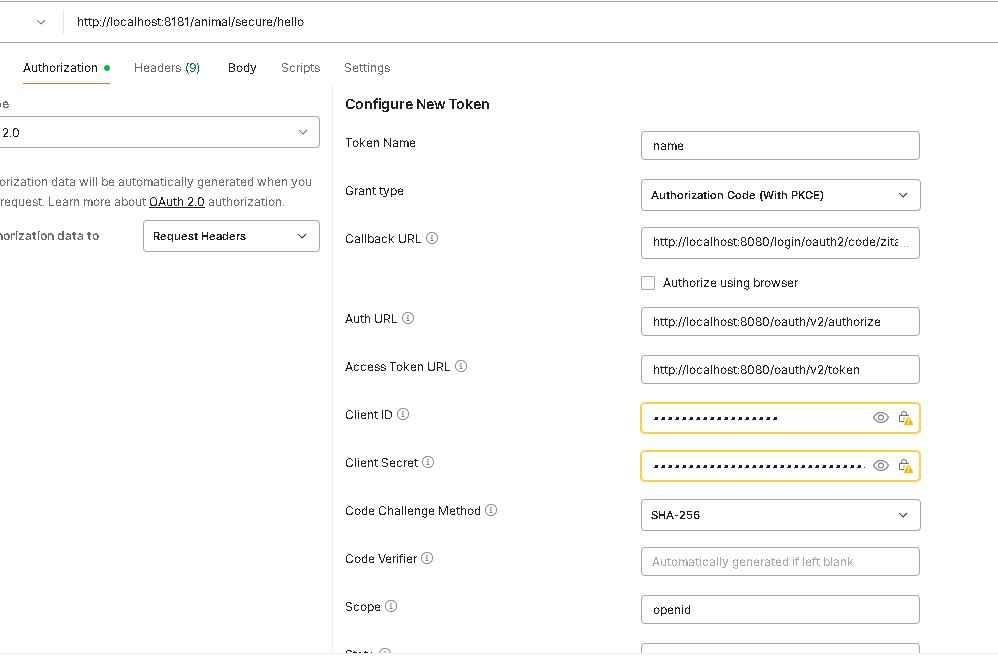Click info icon next to Access Token URL
Viewport: 998px width, 663px height.
pos(461,367)
